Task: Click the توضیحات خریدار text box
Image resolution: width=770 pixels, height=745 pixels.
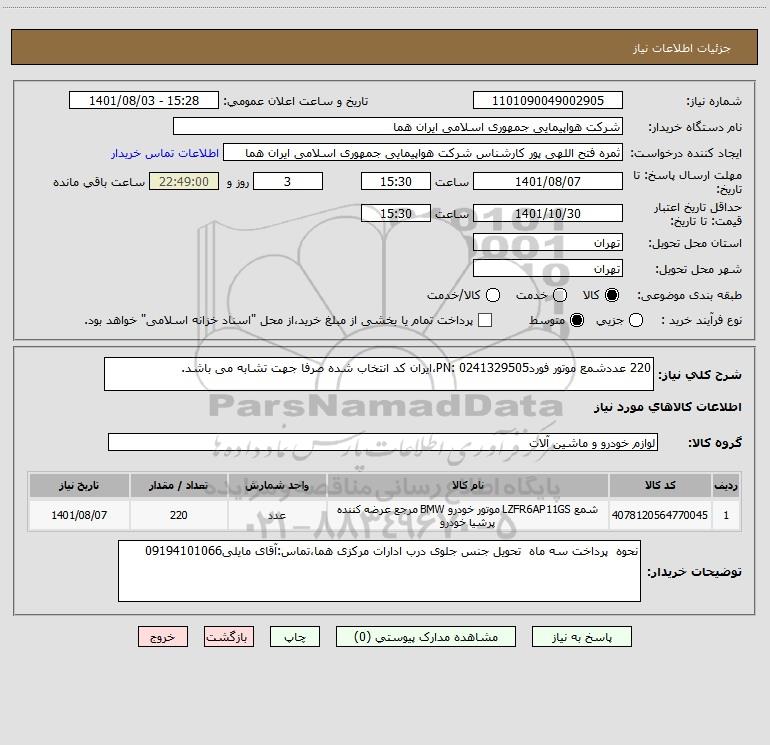Action: [379, 571]
